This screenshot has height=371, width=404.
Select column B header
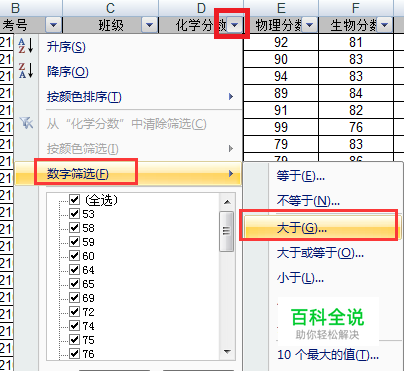[16, 8]
